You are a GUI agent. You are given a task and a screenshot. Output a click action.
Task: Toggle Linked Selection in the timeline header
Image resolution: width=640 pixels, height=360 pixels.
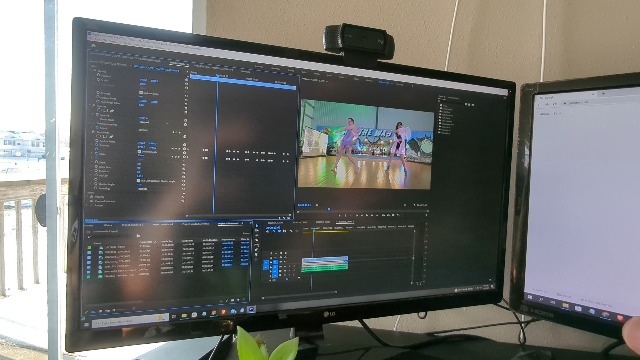click(x=280, y=231)
